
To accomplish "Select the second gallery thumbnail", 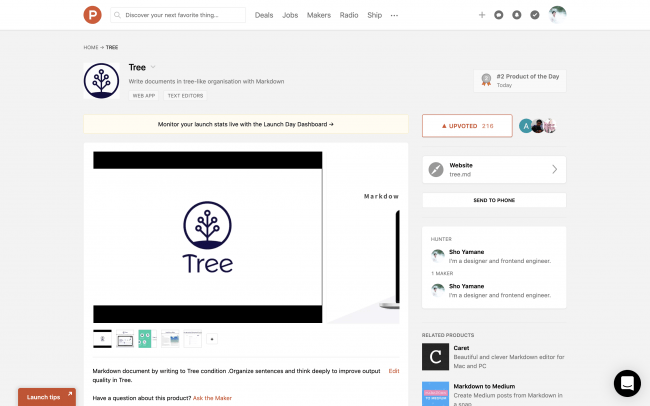I will [x=125, y=339].
